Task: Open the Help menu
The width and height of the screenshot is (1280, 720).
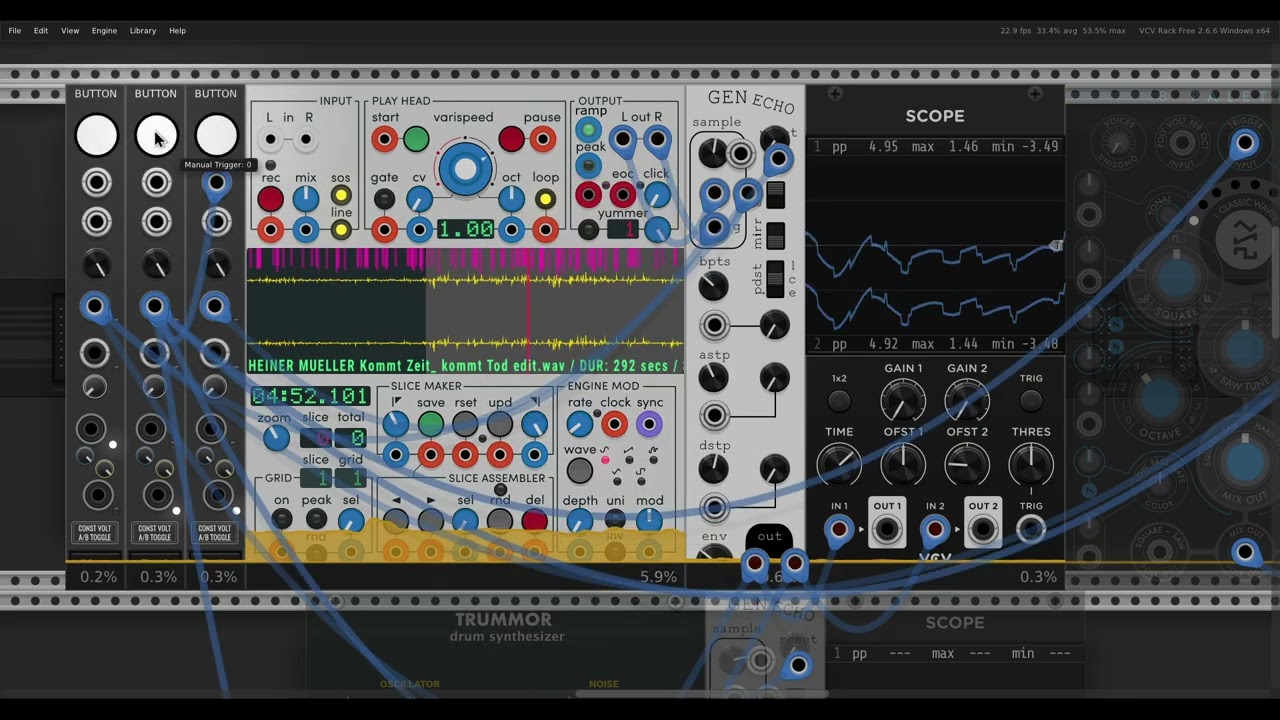Action: click(177, 31)
